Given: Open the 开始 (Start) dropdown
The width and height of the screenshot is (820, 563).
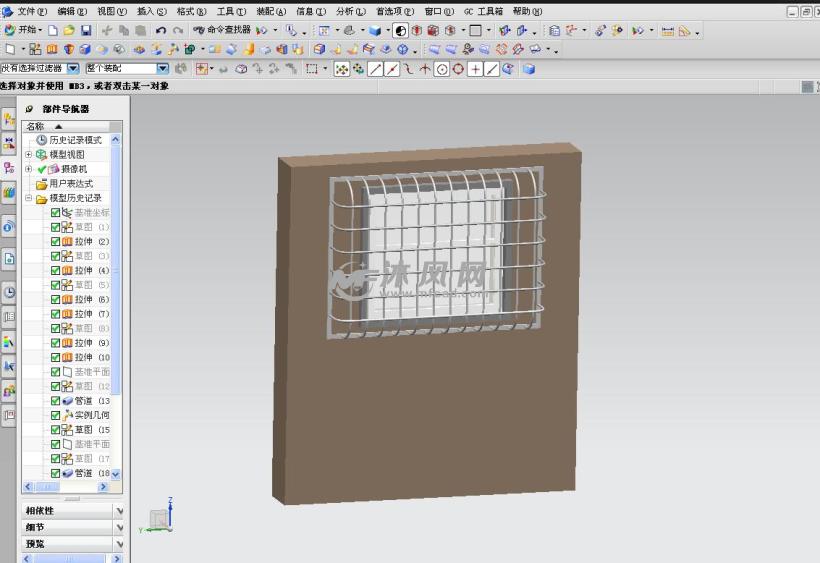Looking at the screenshot, I should (24, 30).
